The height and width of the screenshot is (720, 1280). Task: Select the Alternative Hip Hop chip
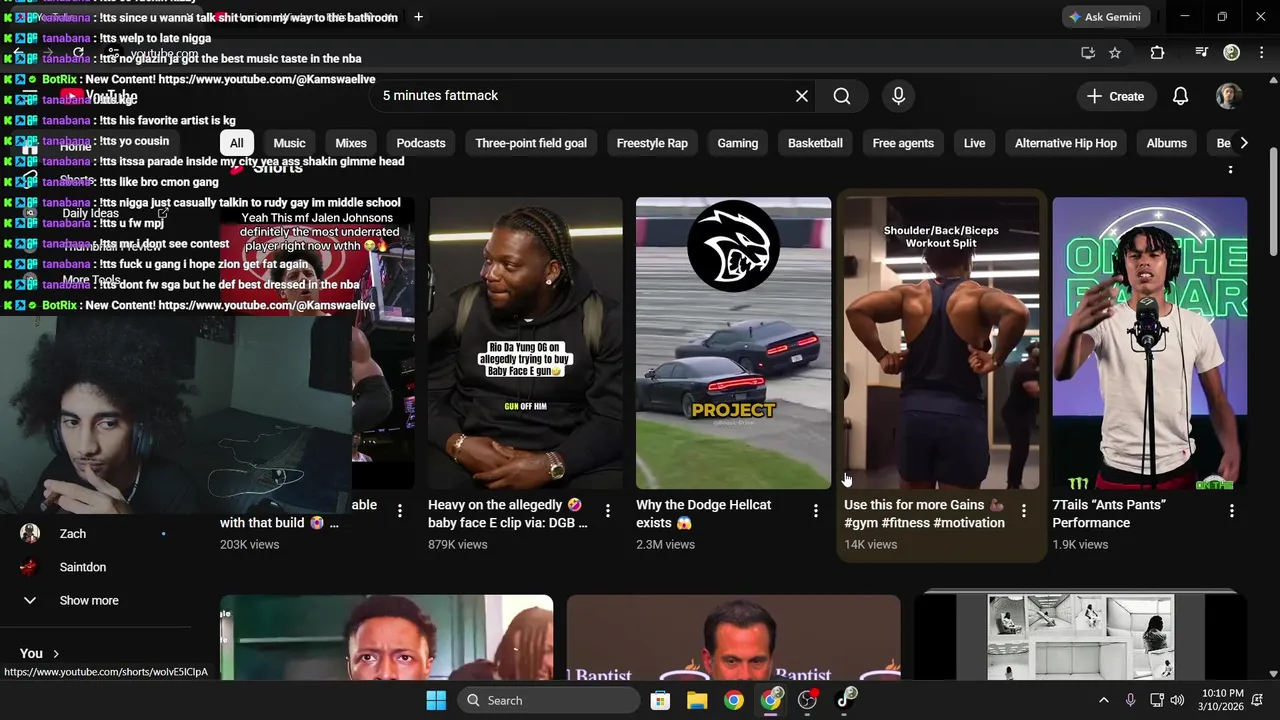[1066, 143]
